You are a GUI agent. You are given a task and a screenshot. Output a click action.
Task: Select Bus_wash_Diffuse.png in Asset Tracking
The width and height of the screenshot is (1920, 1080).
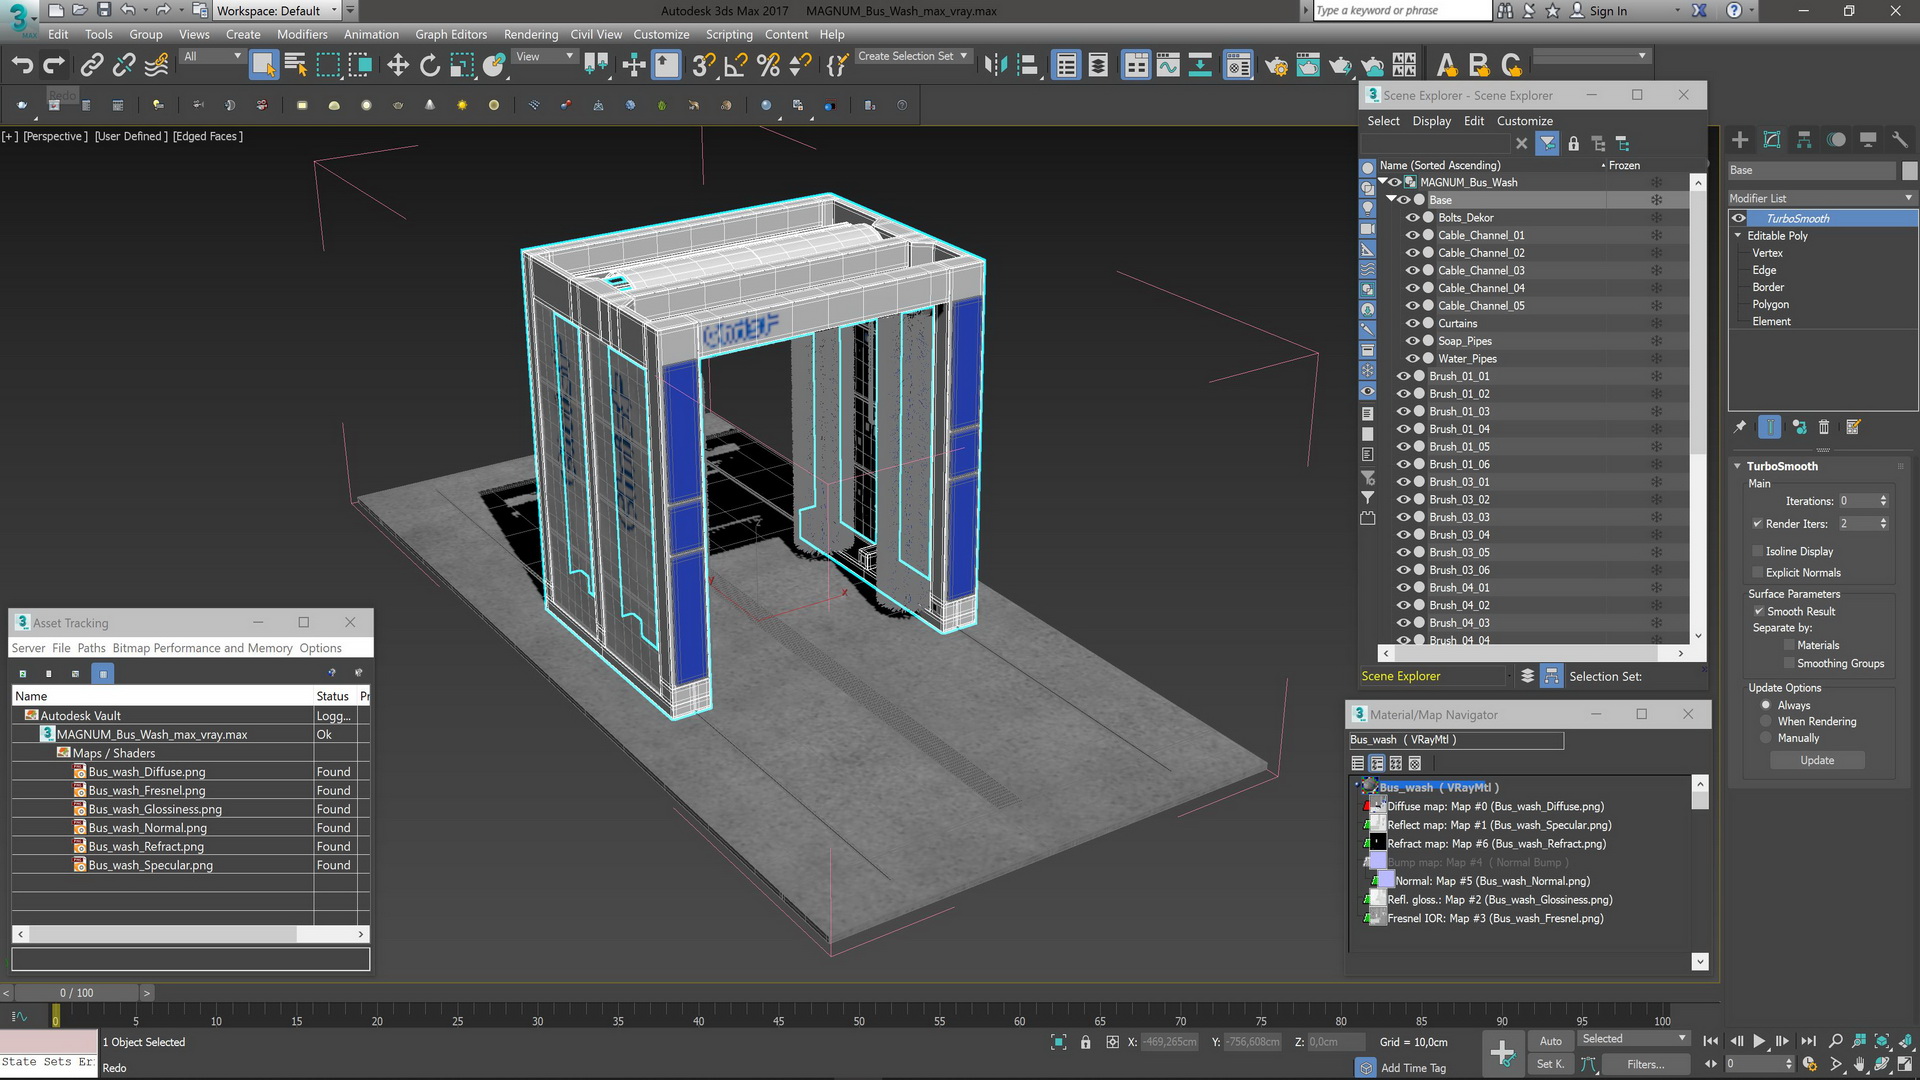tap(146, 772)
